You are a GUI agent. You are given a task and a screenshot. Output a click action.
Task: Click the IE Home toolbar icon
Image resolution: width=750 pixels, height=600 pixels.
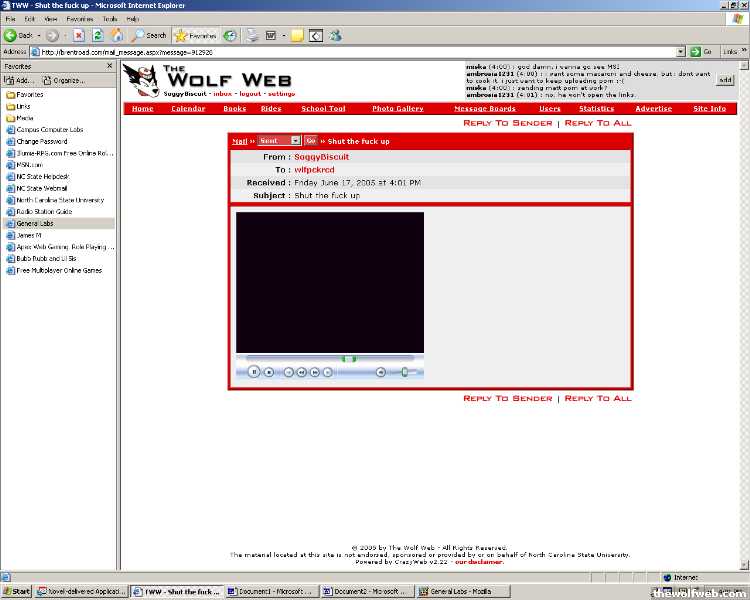(117, 35)
